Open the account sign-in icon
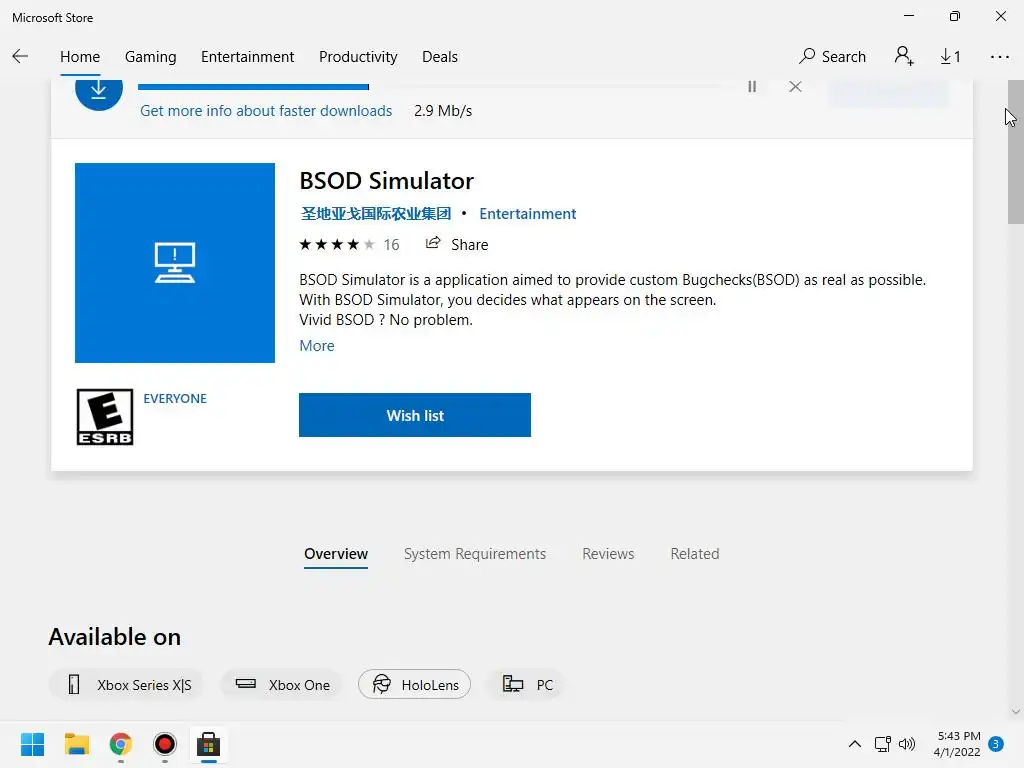 point(904,56)
